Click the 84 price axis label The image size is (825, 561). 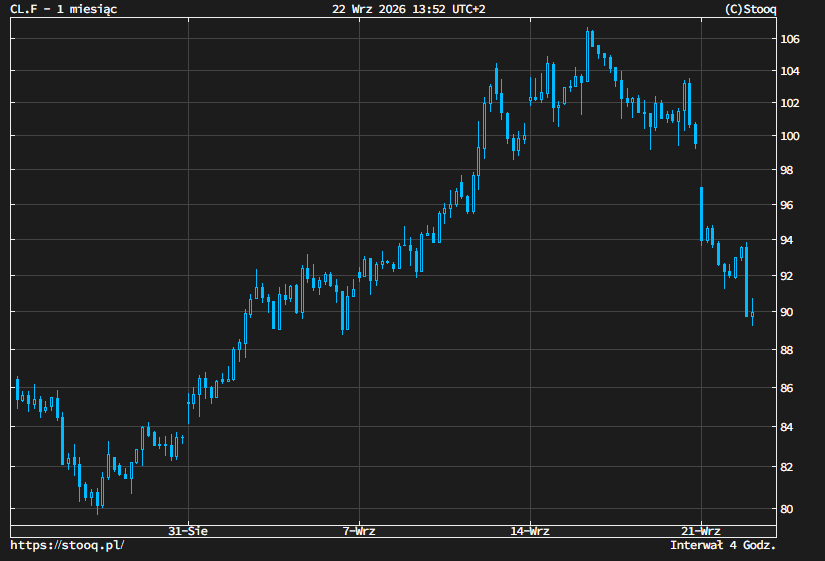point(787,427)
